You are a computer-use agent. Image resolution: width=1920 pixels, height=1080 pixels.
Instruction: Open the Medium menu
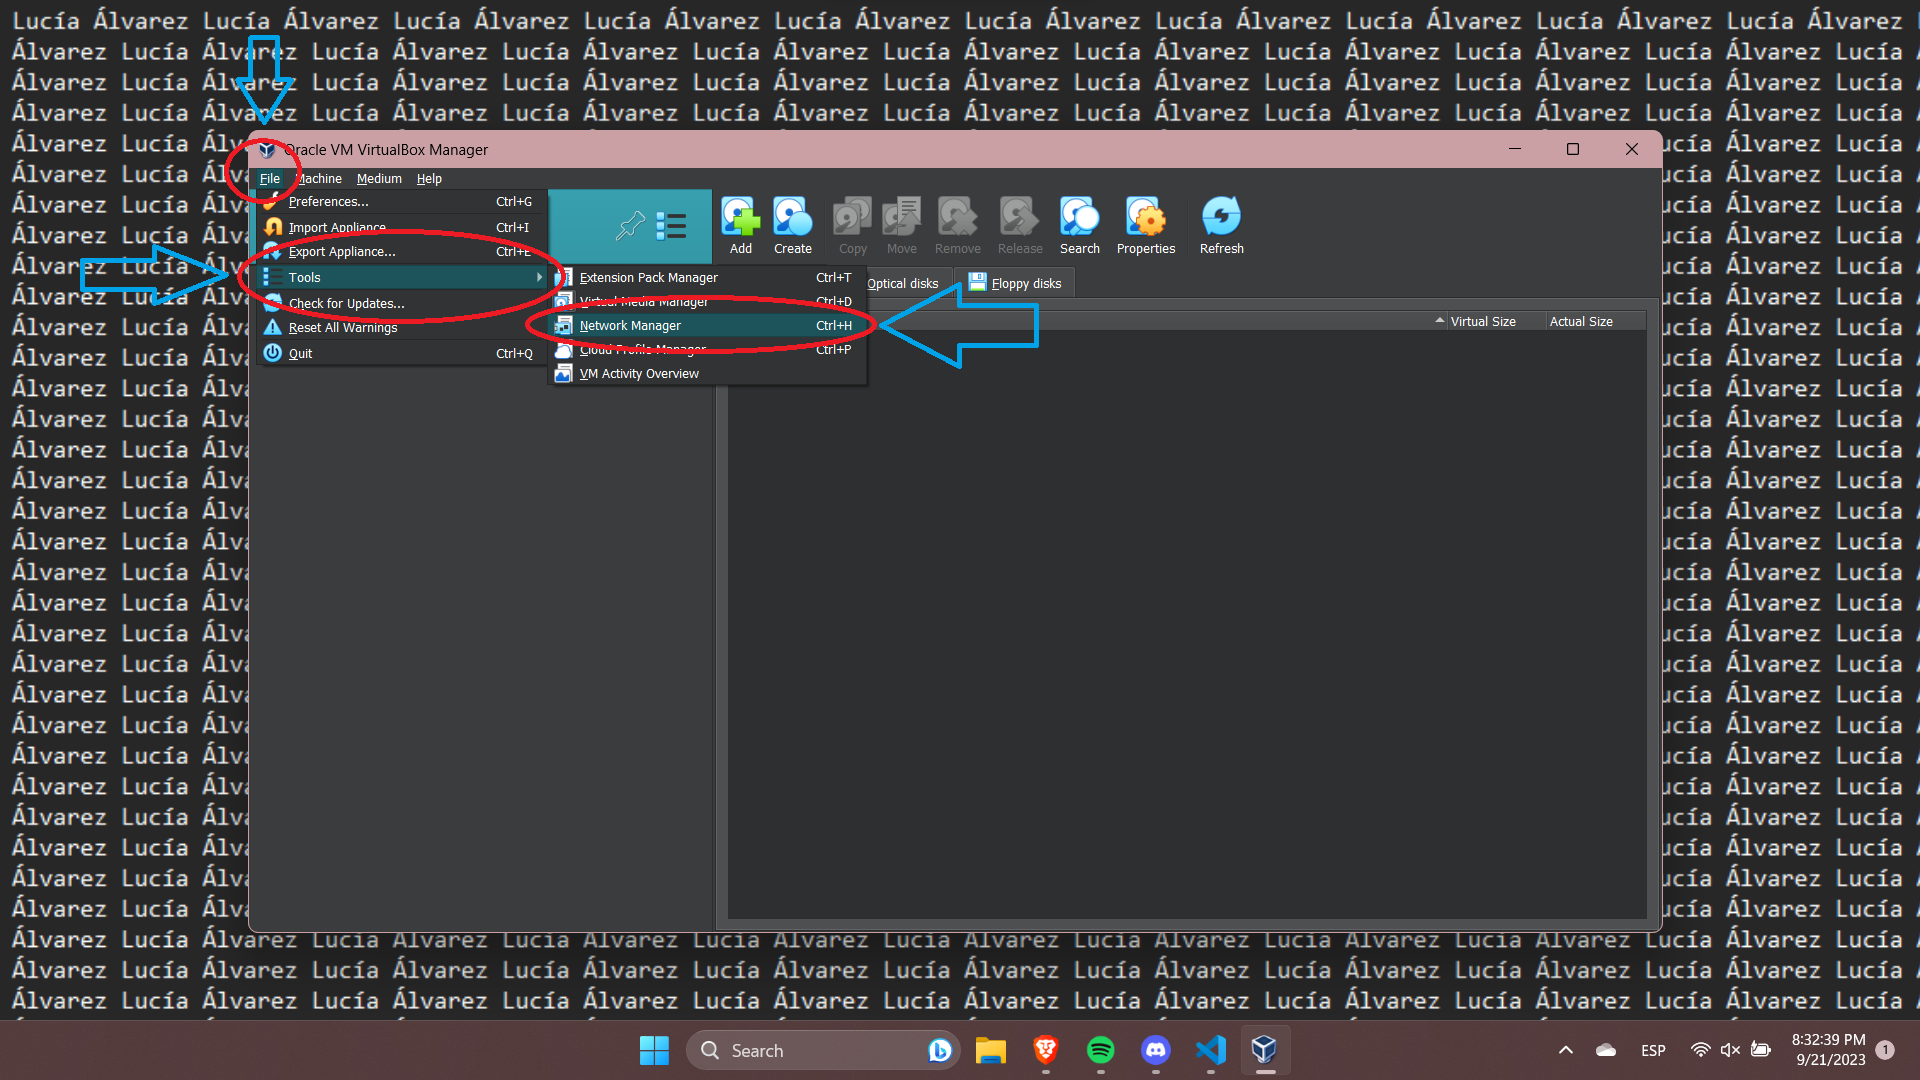pos(379,179)
